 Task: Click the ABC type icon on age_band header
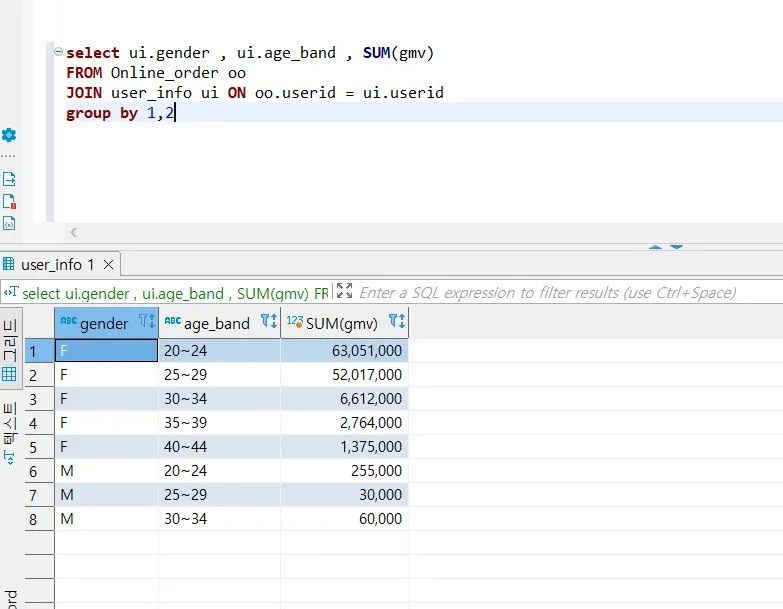[x=173, y=320]
